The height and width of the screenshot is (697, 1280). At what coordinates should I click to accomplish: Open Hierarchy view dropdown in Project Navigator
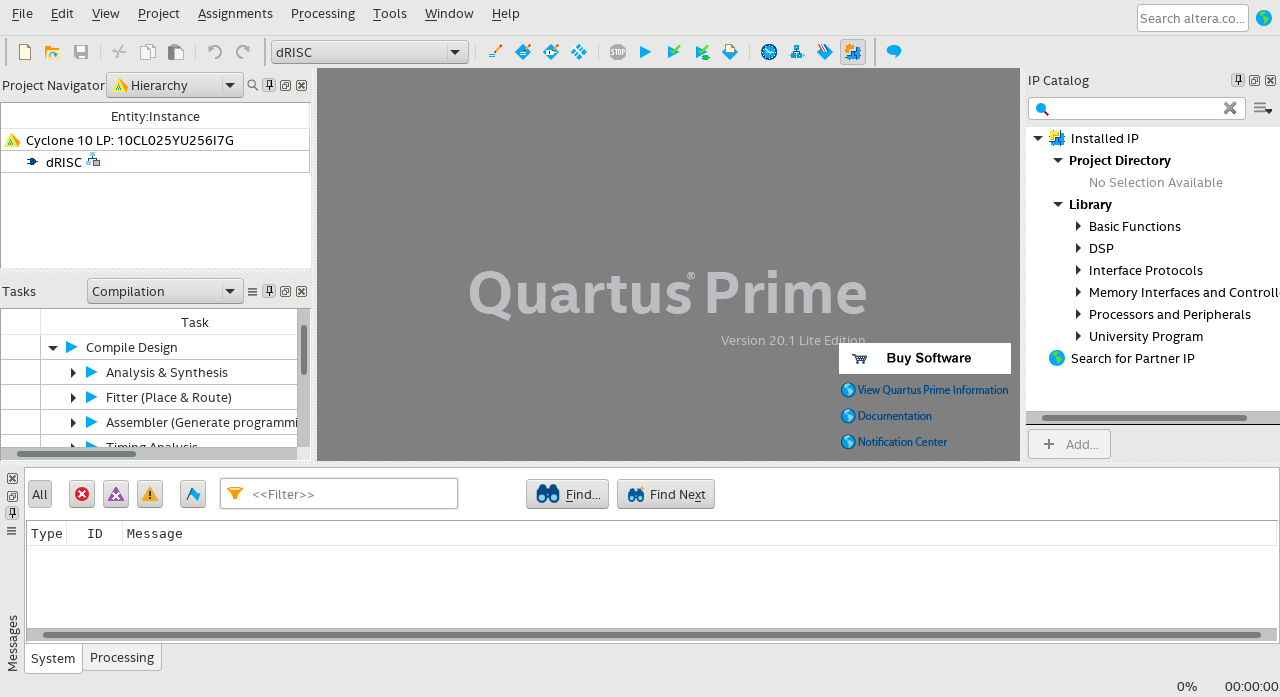click(x=175, y=86)
